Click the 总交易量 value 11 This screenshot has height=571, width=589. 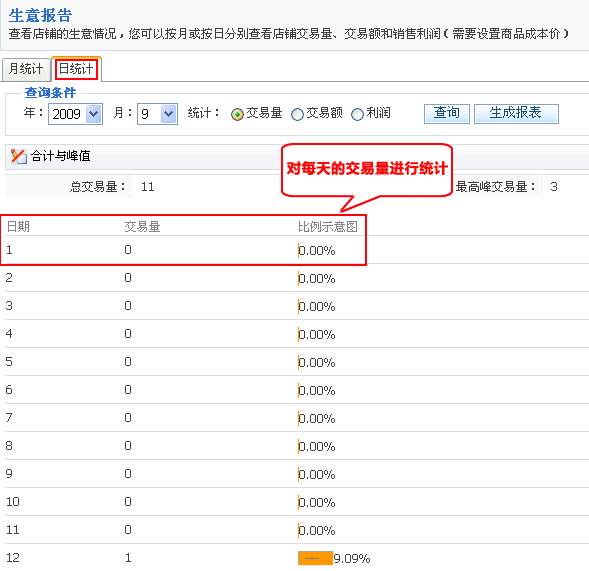148,187
